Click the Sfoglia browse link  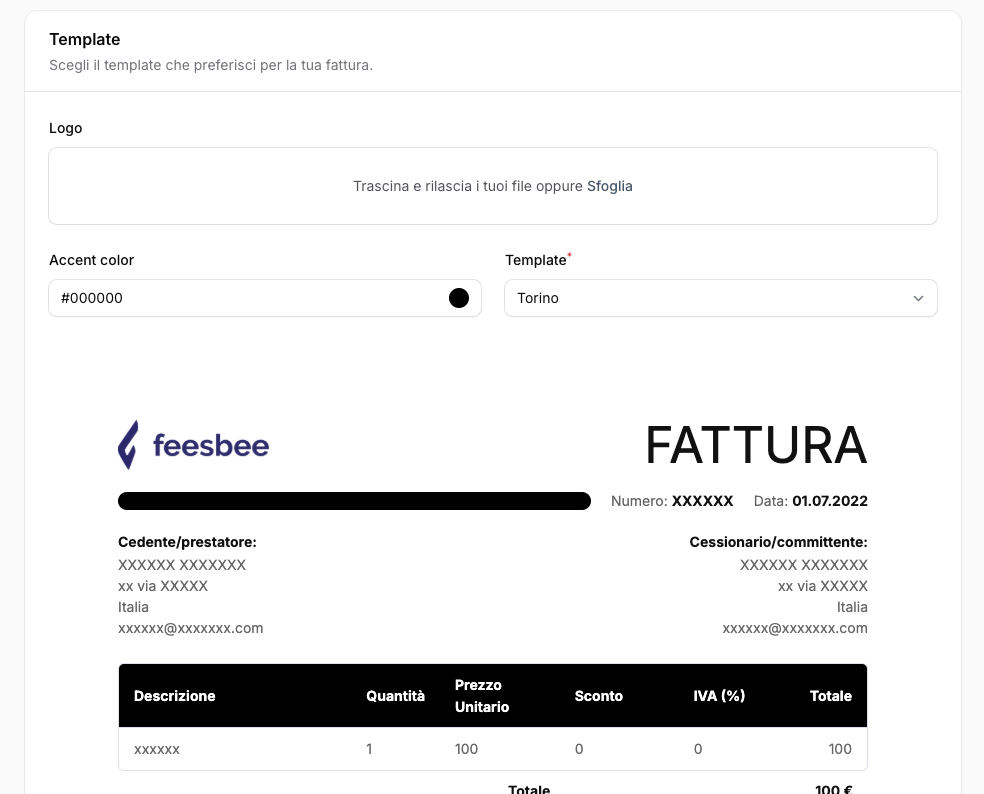click(x=609, y=186)
